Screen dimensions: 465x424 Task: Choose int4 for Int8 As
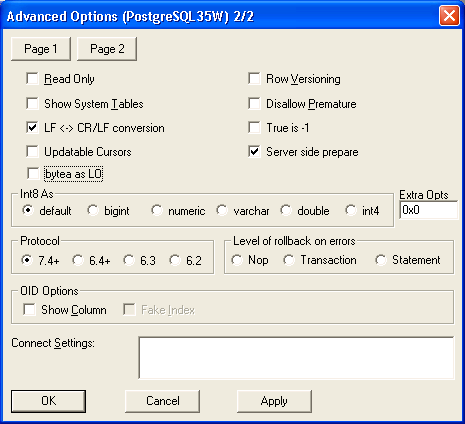point(351,210)
